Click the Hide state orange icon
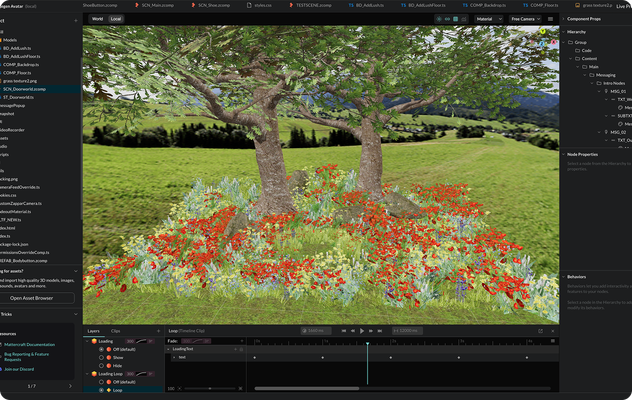The image size is (632, 400). [x=109, y=366]
